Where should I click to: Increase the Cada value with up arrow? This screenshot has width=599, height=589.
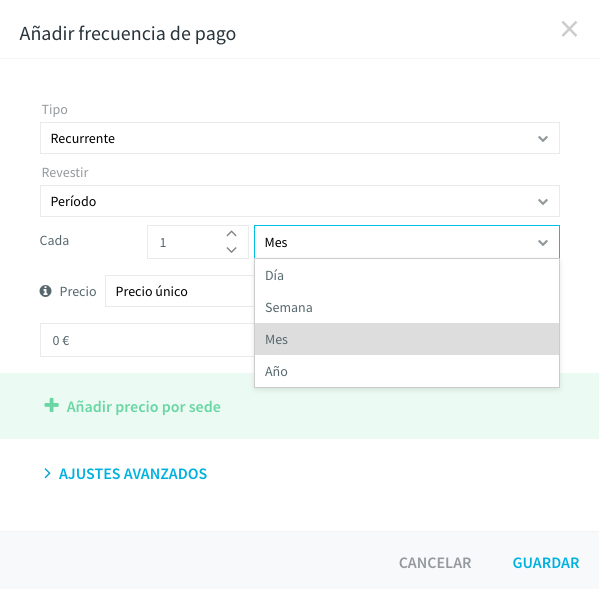[232, 234]
